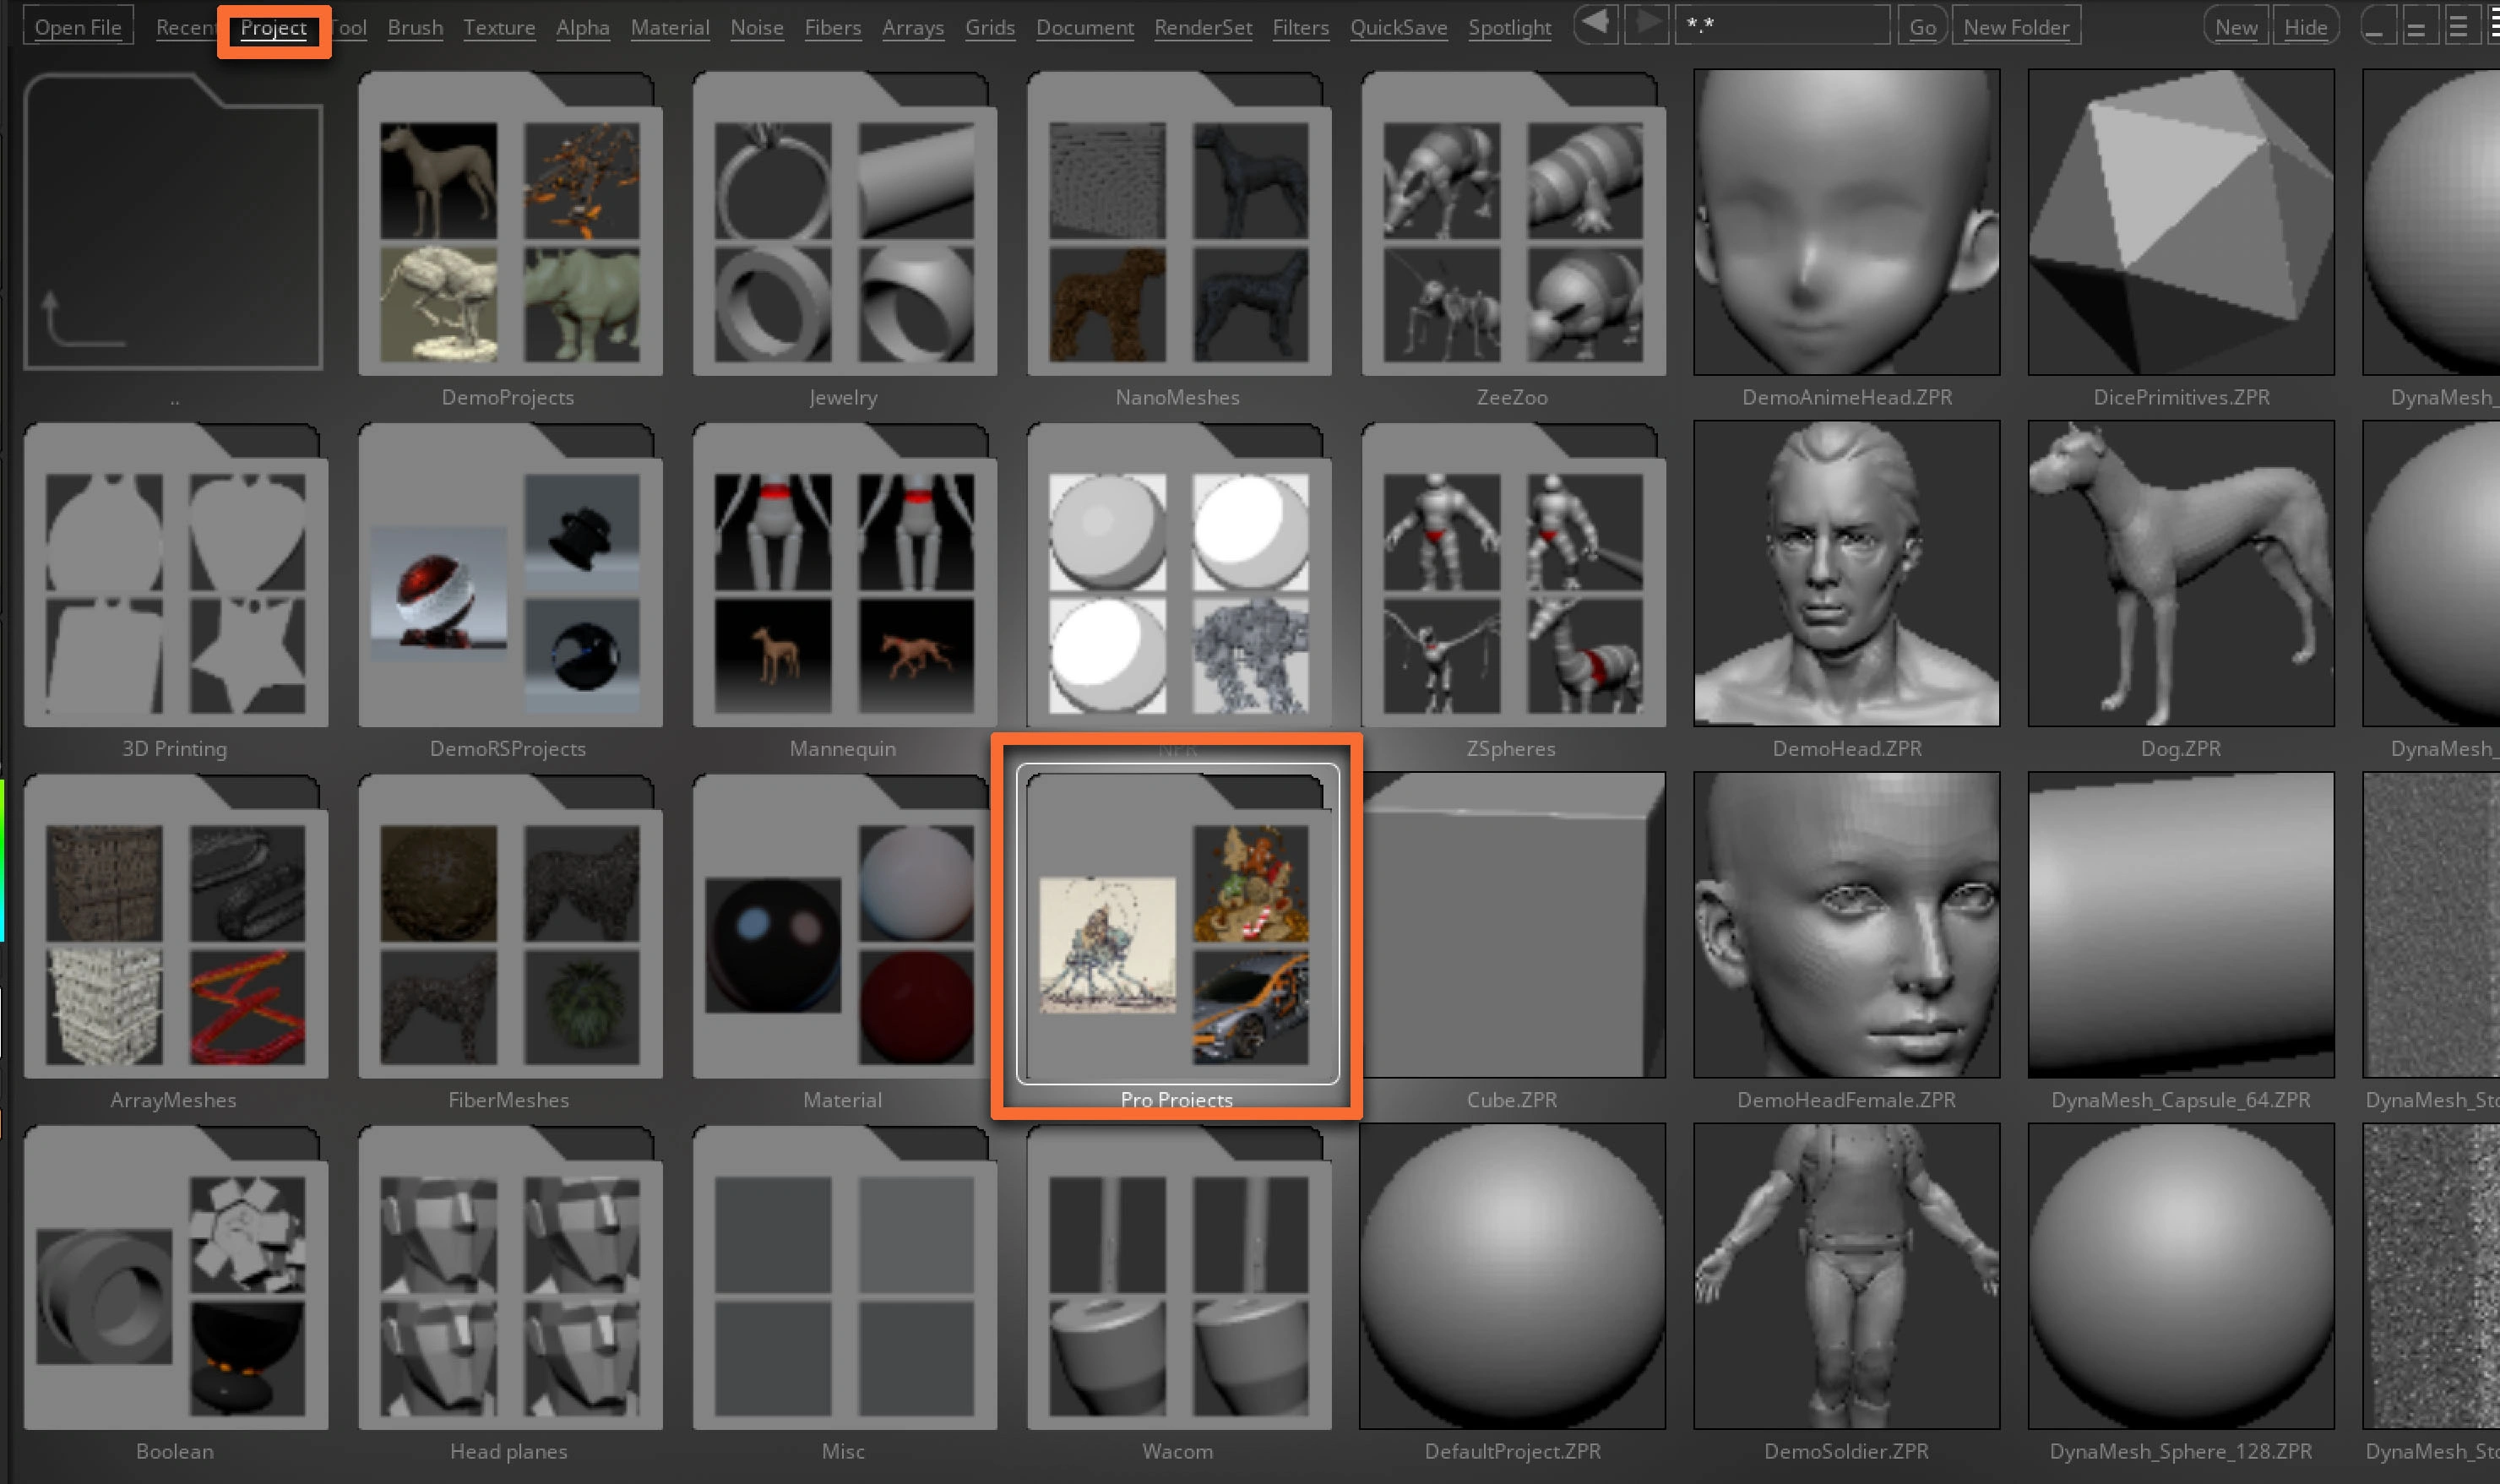Screen dimensions: 2500x1484
Task: Select the Dog.ZPR project thumbnail
Action: point(2181,574)
